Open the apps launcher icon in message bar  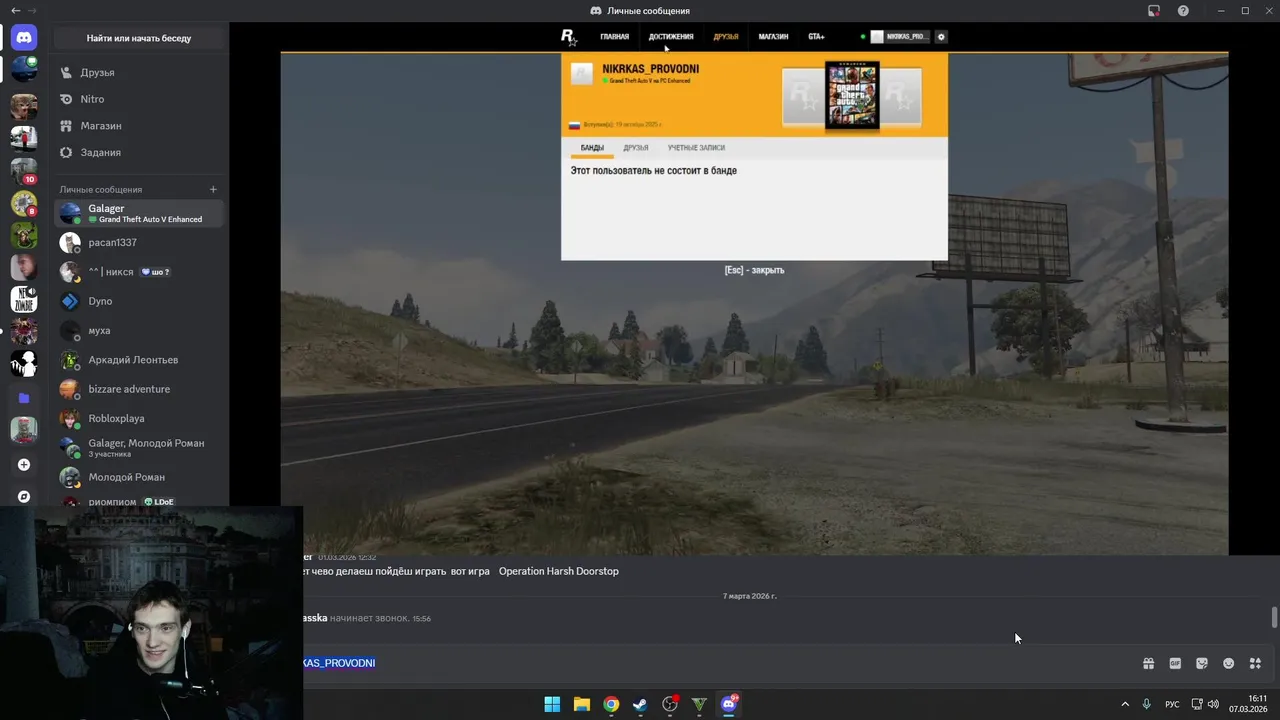pos(1256,663)
